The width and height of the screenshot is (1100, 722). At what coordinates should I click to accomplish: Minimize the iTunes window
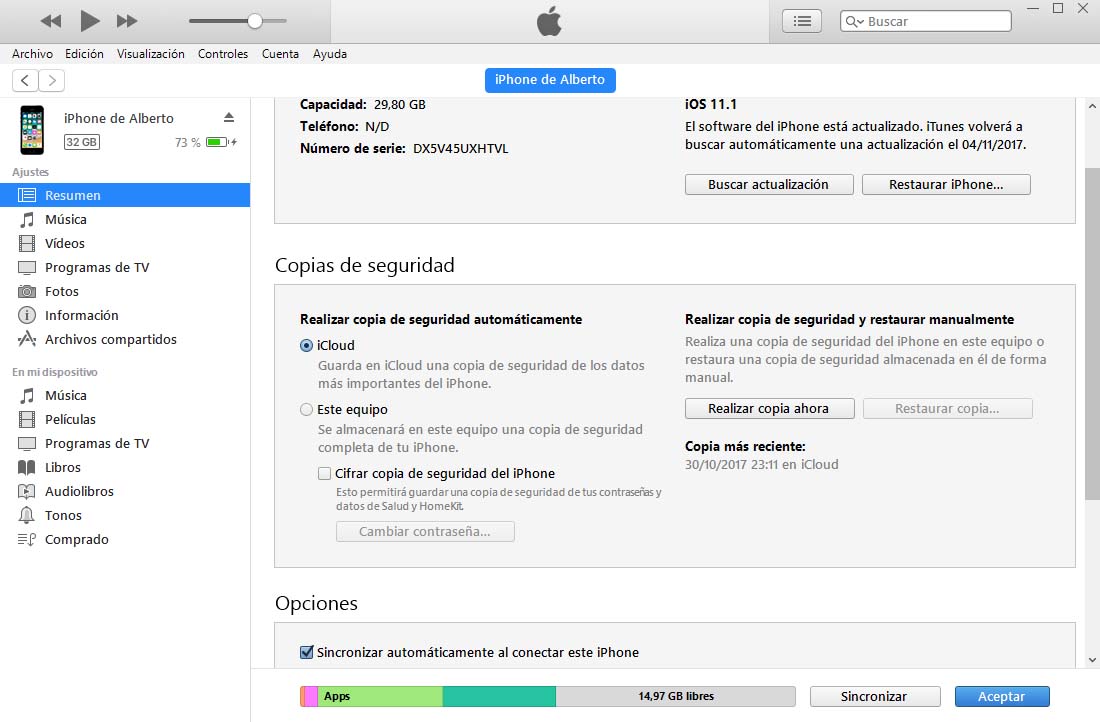click(1032, 8)
